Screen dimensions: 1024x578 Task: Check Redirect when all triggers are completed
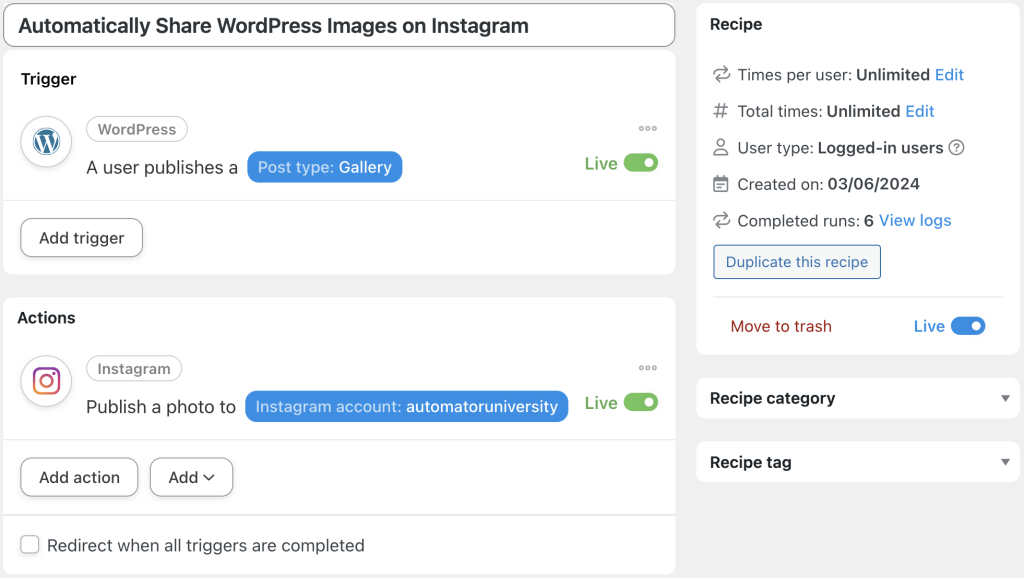[29, 544]
